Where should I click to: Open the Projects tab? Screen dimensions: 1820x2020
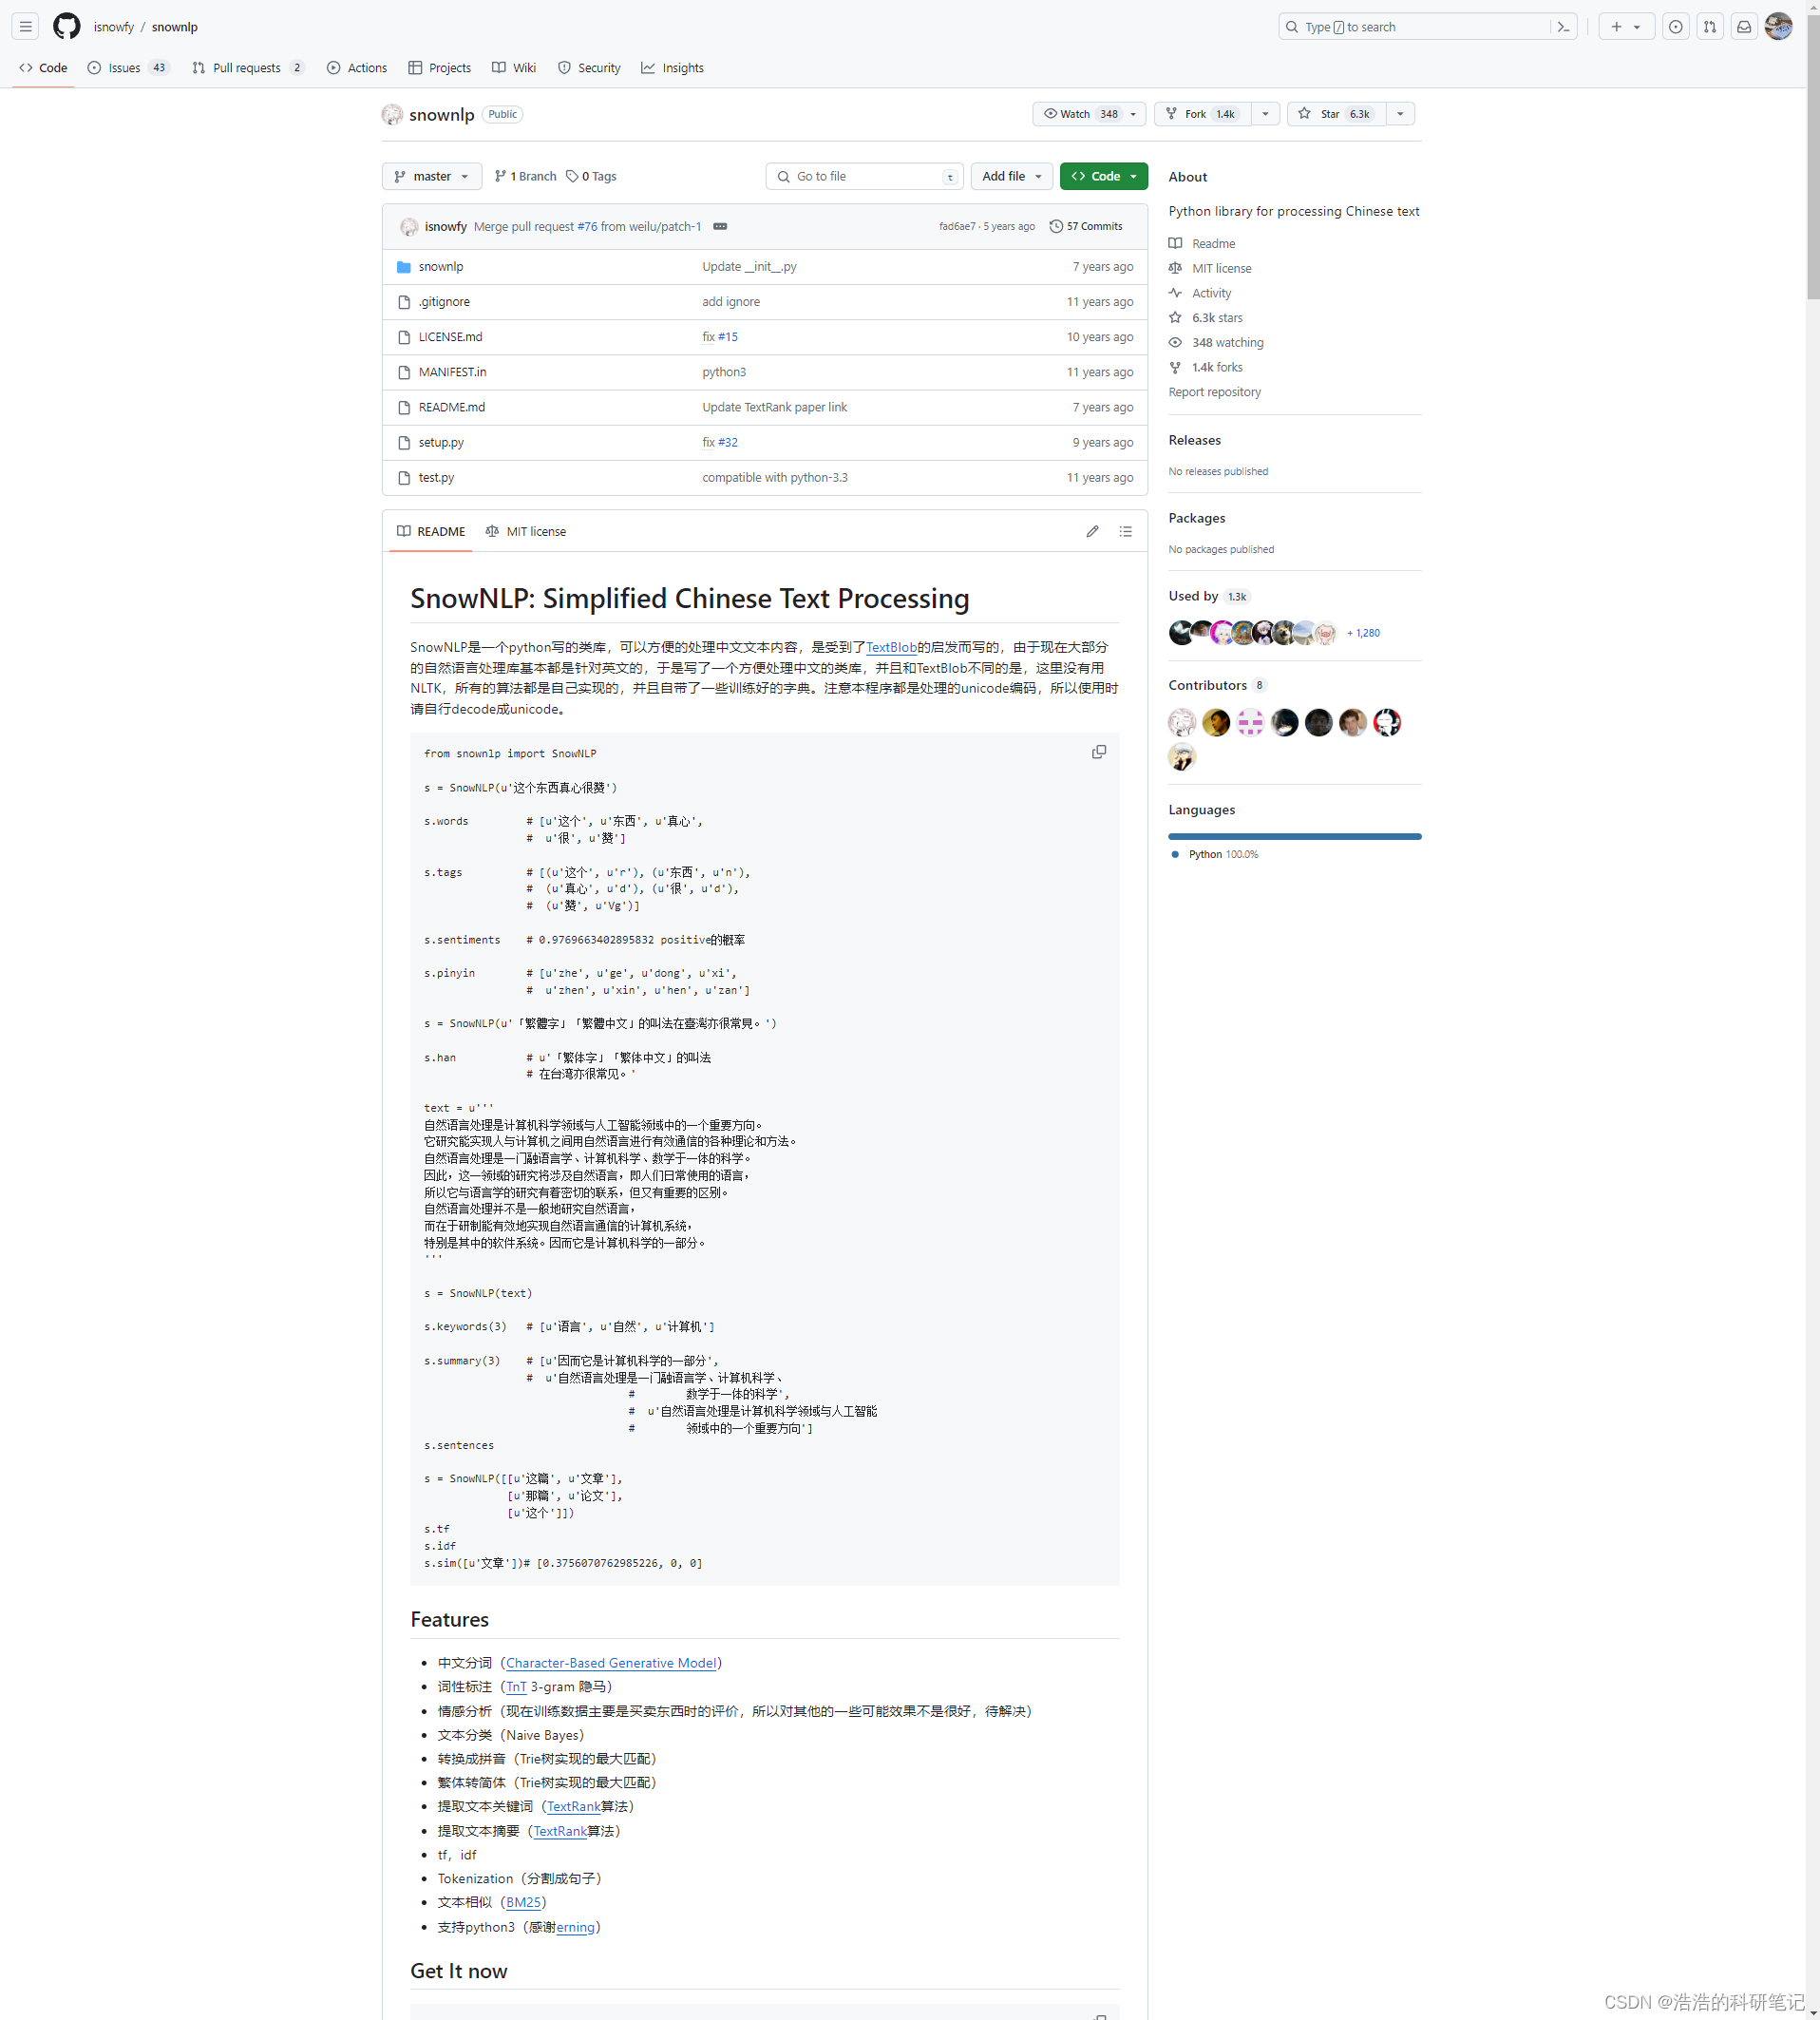(440, 68)
